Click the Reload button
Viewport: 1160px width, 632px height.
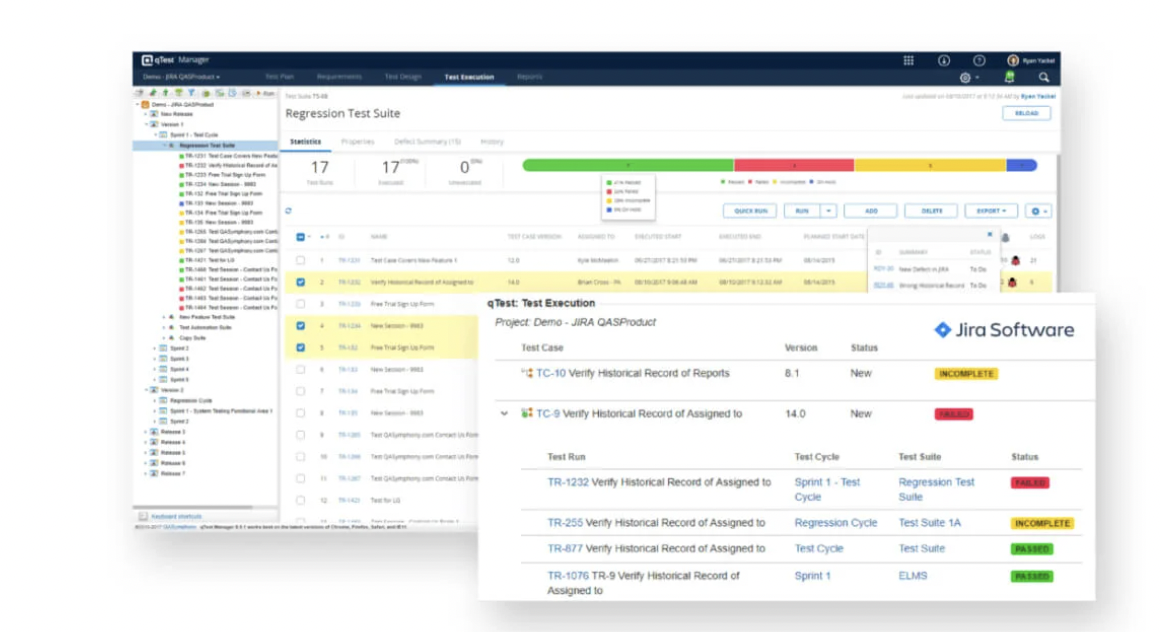(1026, 113)
